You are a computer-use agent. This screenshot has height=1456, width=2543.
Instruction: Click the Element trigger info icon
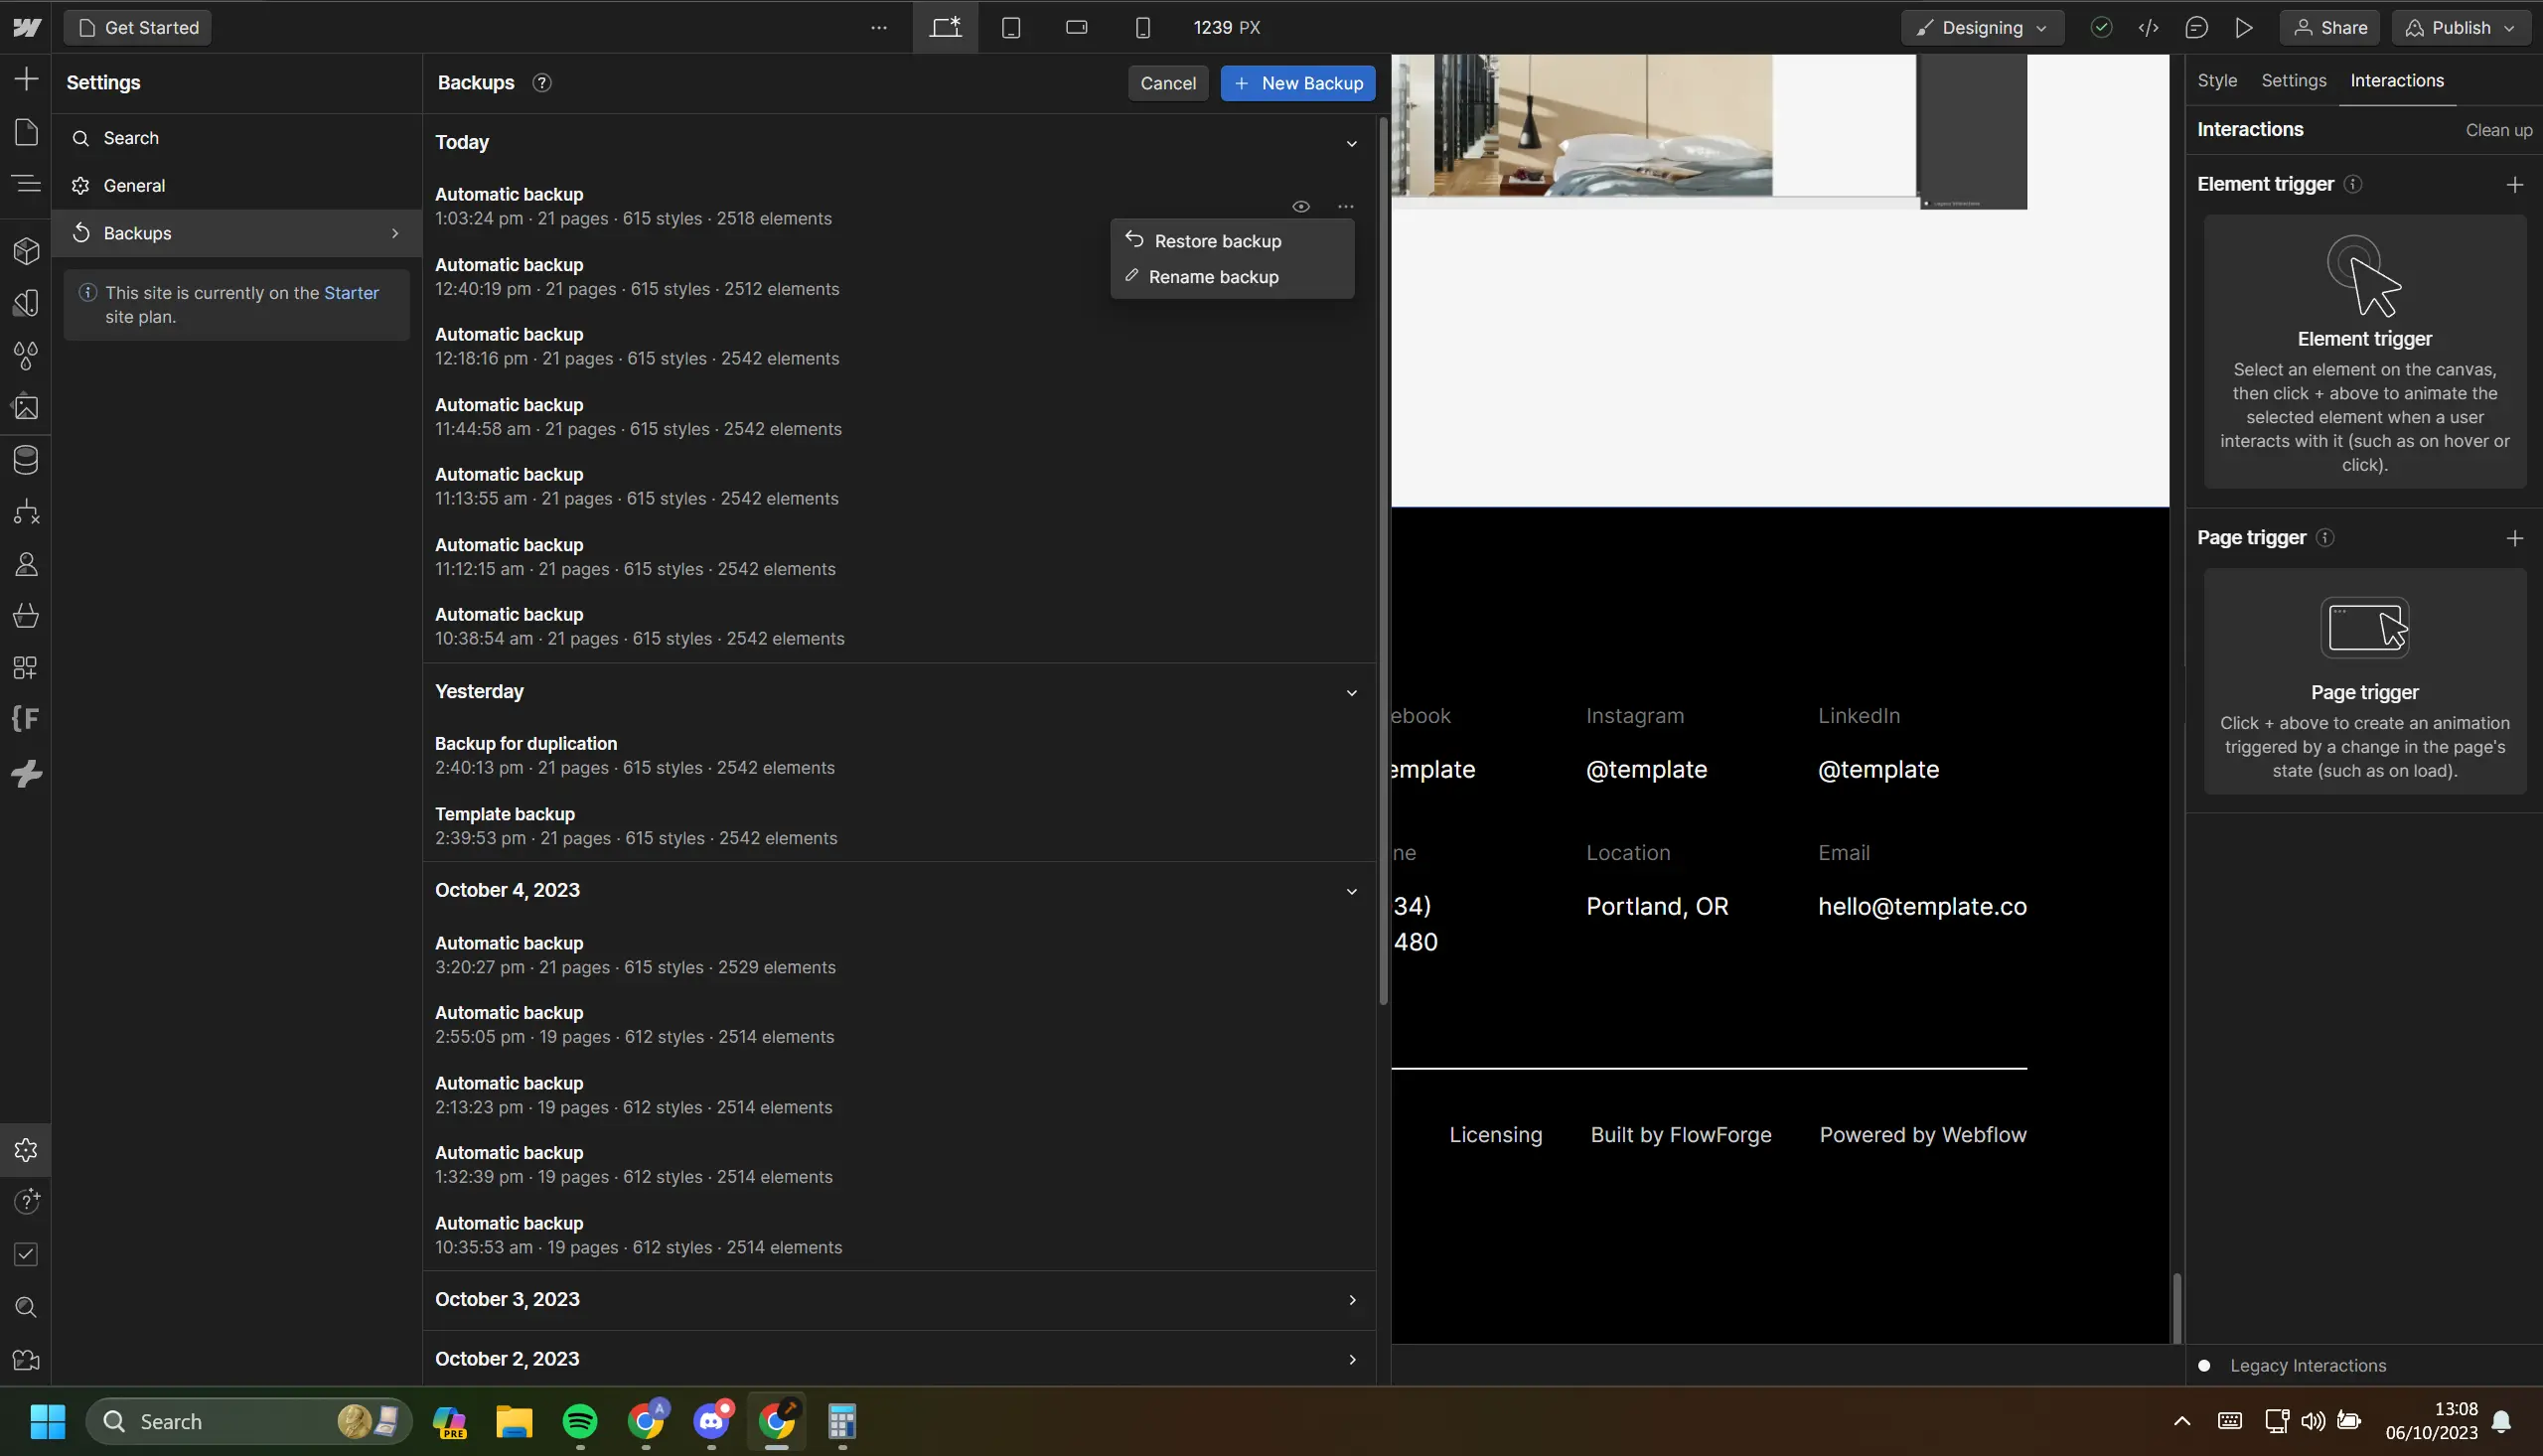coord(2353,184)
